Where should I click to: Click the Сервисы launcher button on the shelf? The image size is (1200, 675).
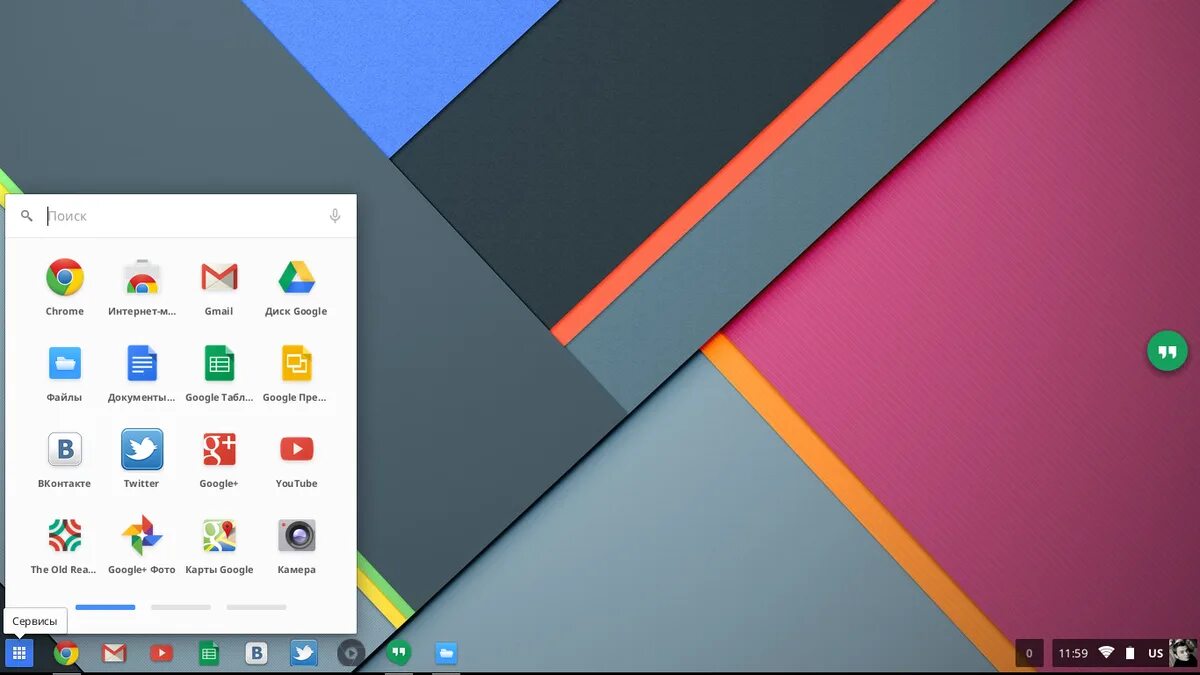point(19,653)
